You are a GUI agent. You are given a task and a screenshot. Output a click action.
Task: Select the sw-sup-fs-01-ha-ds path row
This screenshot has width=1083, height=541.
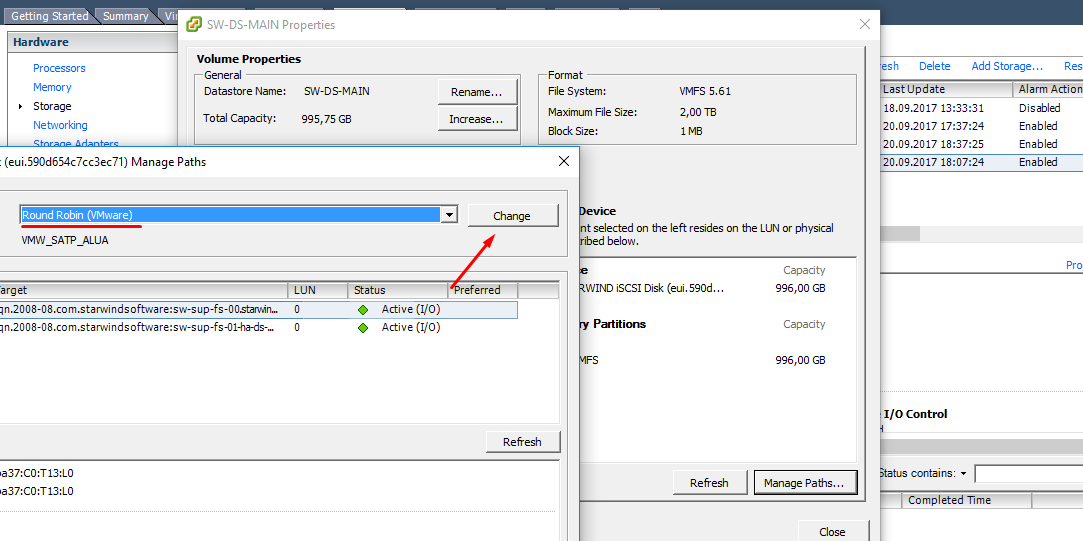259,328
